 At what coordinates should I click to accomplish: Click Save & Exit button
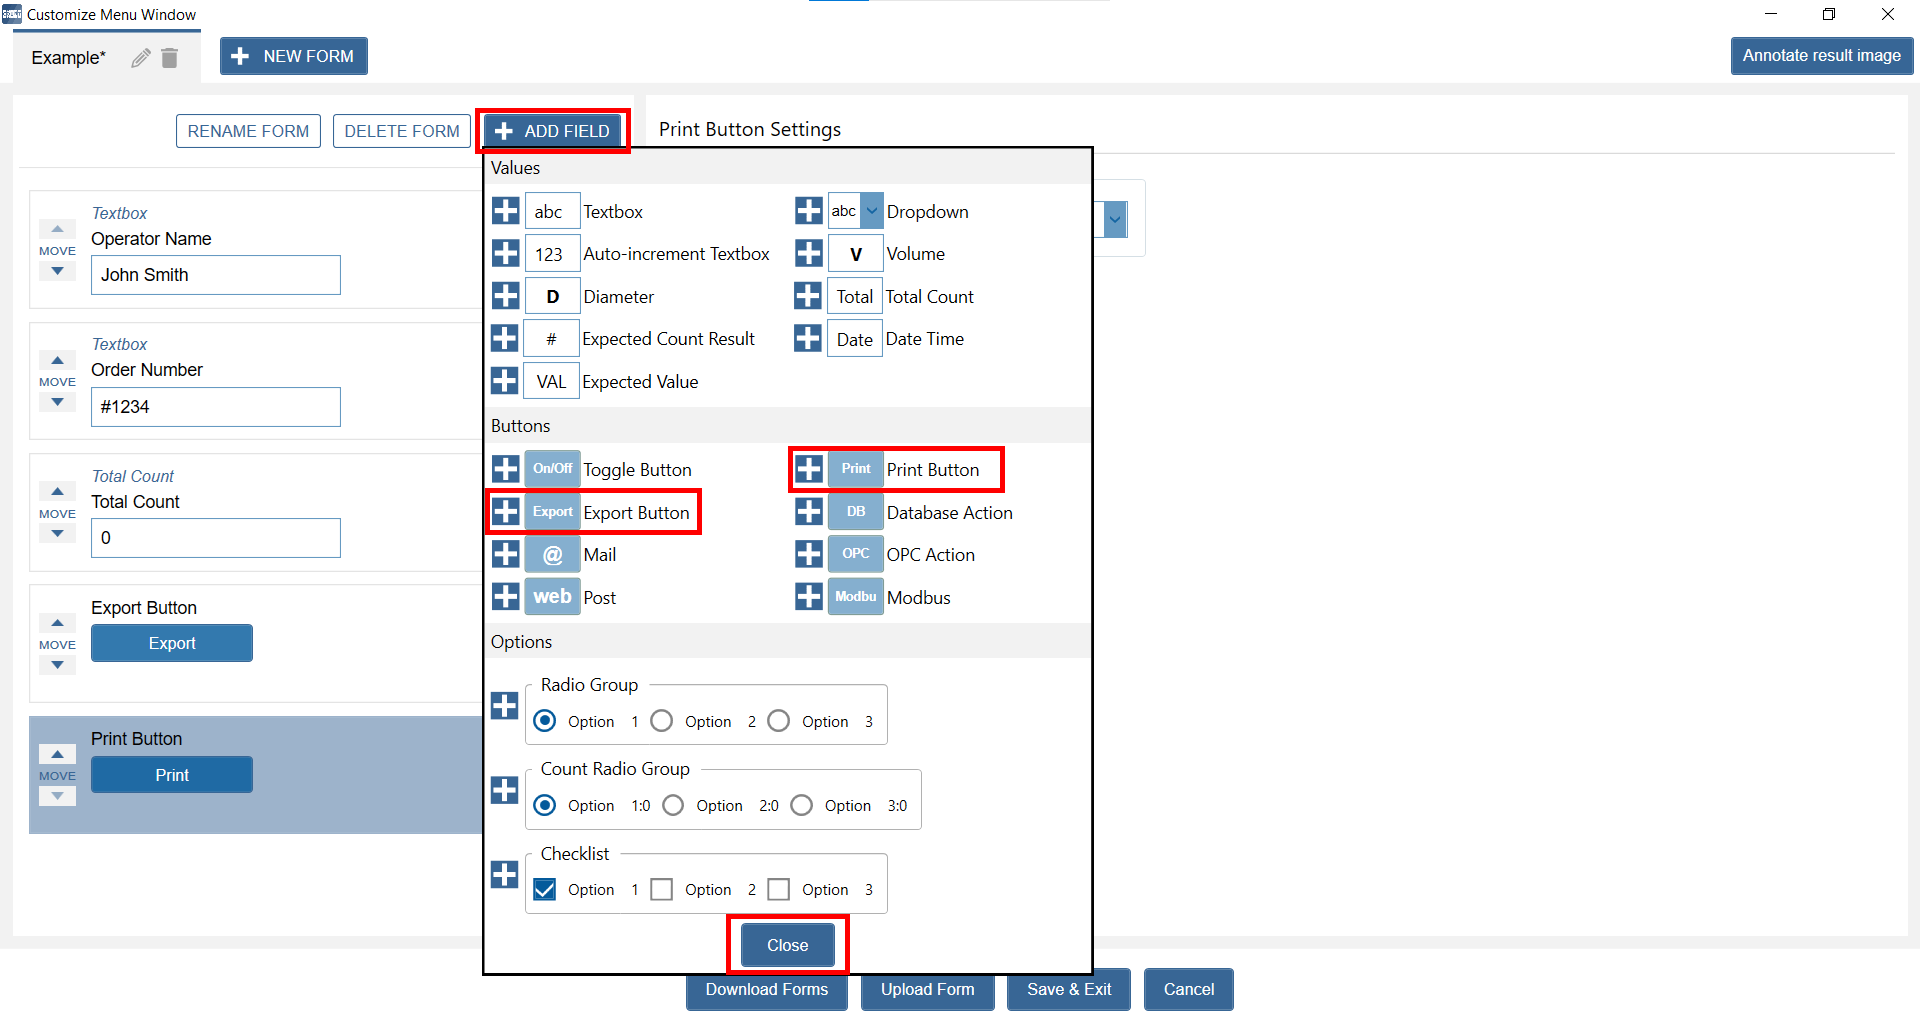coord(1068,989)
